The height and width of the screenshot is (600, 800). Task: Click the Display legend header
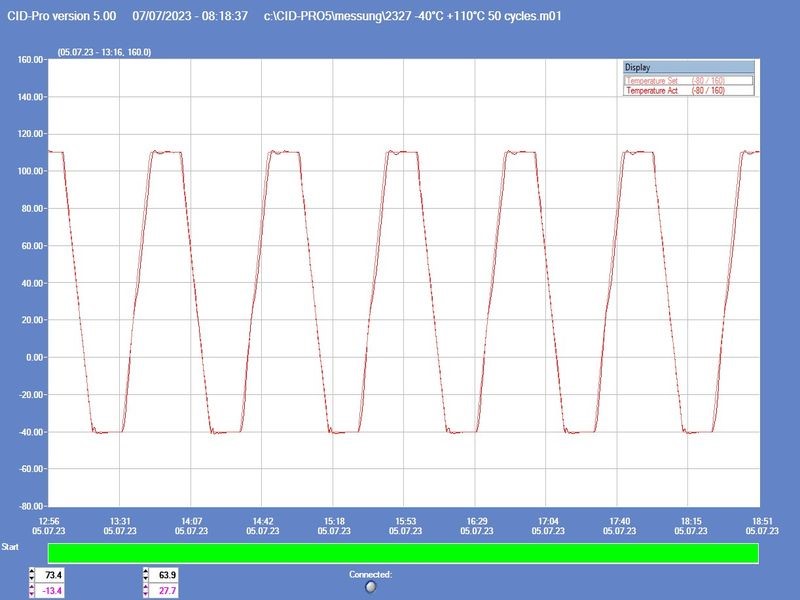pyautogui.click(x=688, y=67)
